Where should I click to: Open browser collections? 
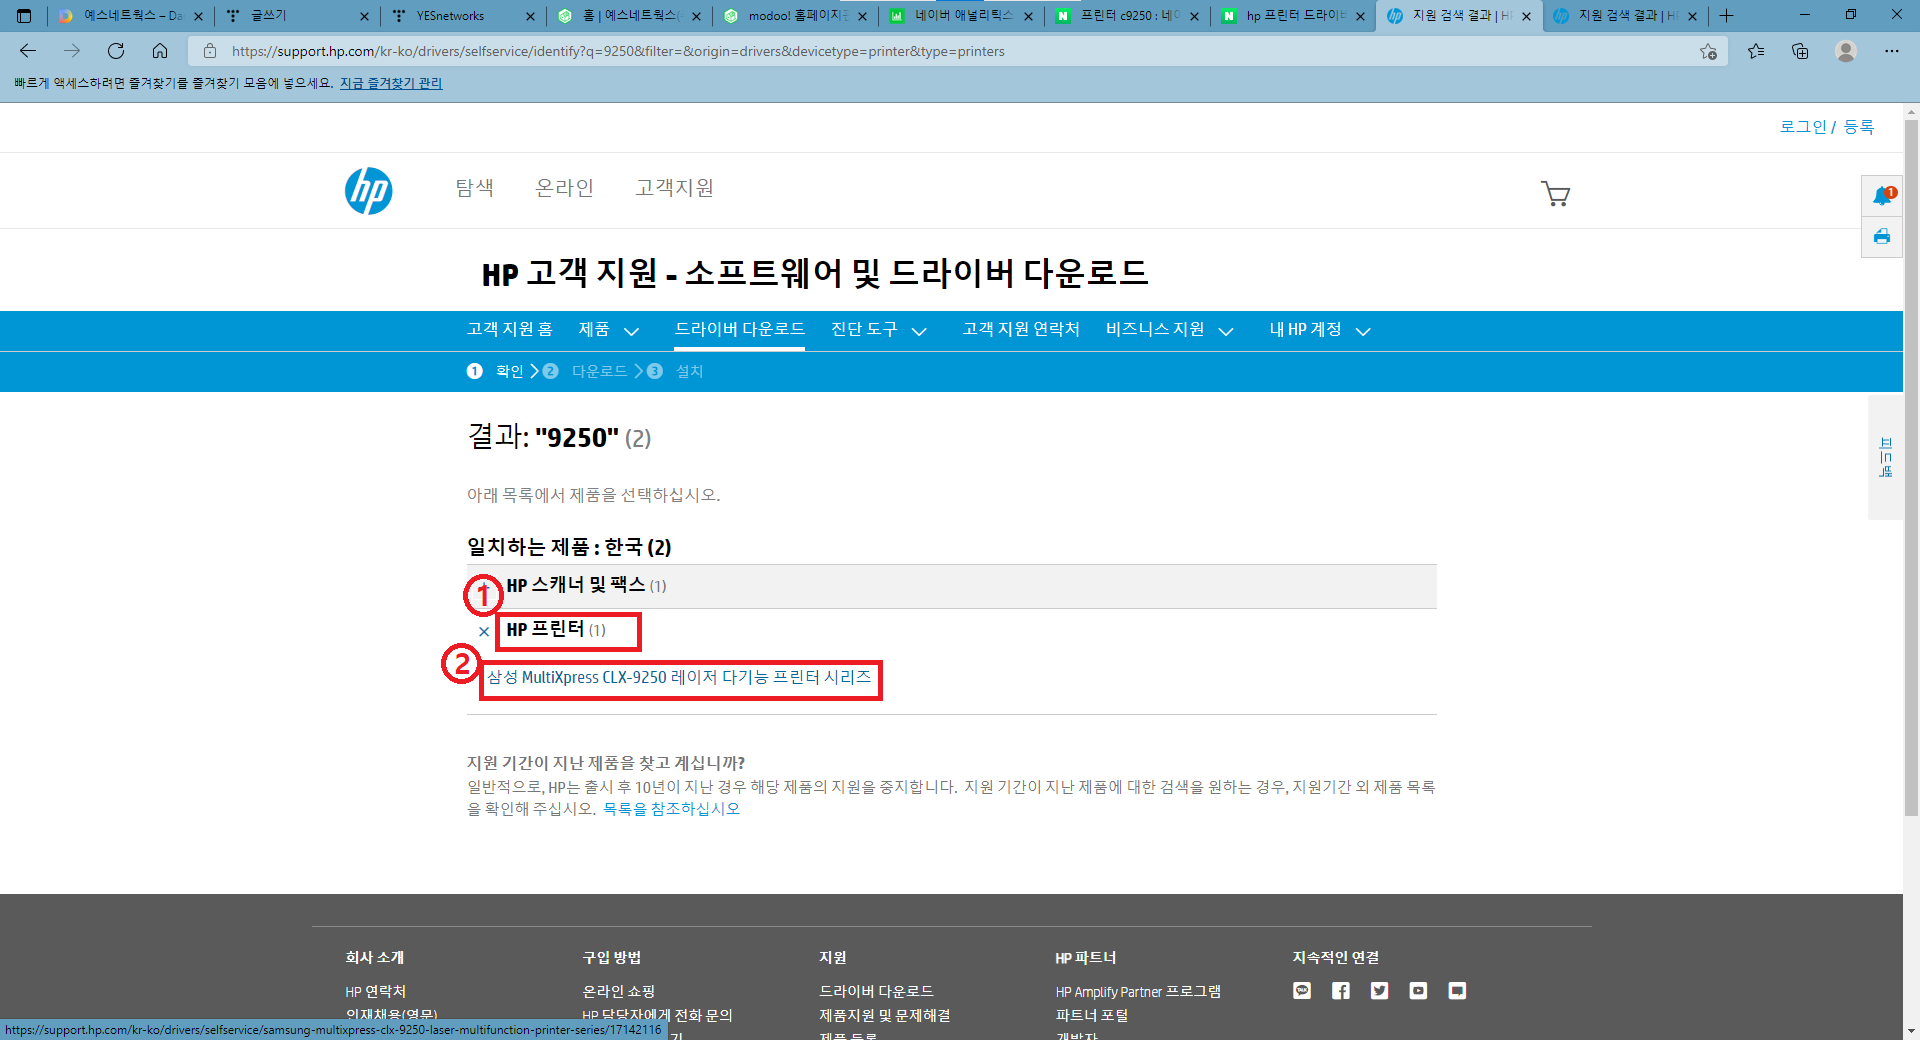pos(1800,51)
